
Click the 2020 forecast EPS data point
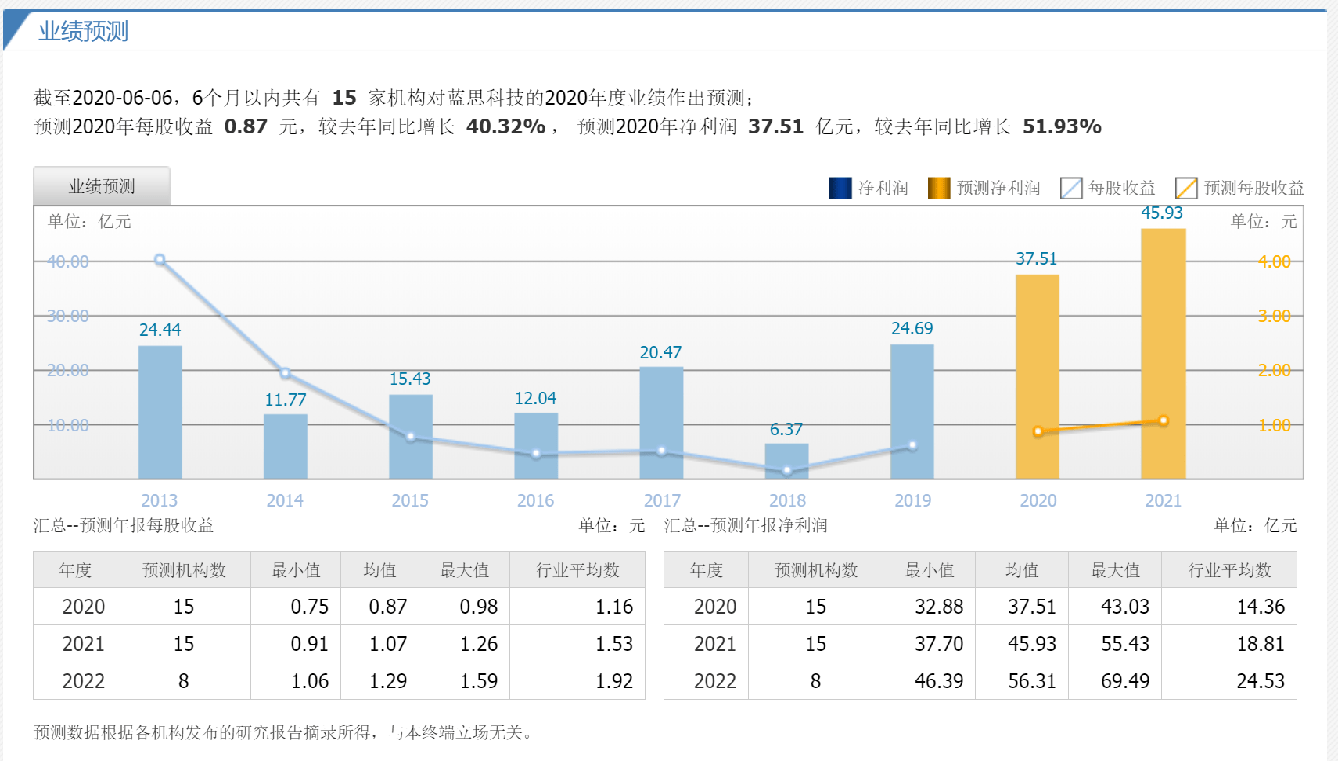coord(1038,431)
